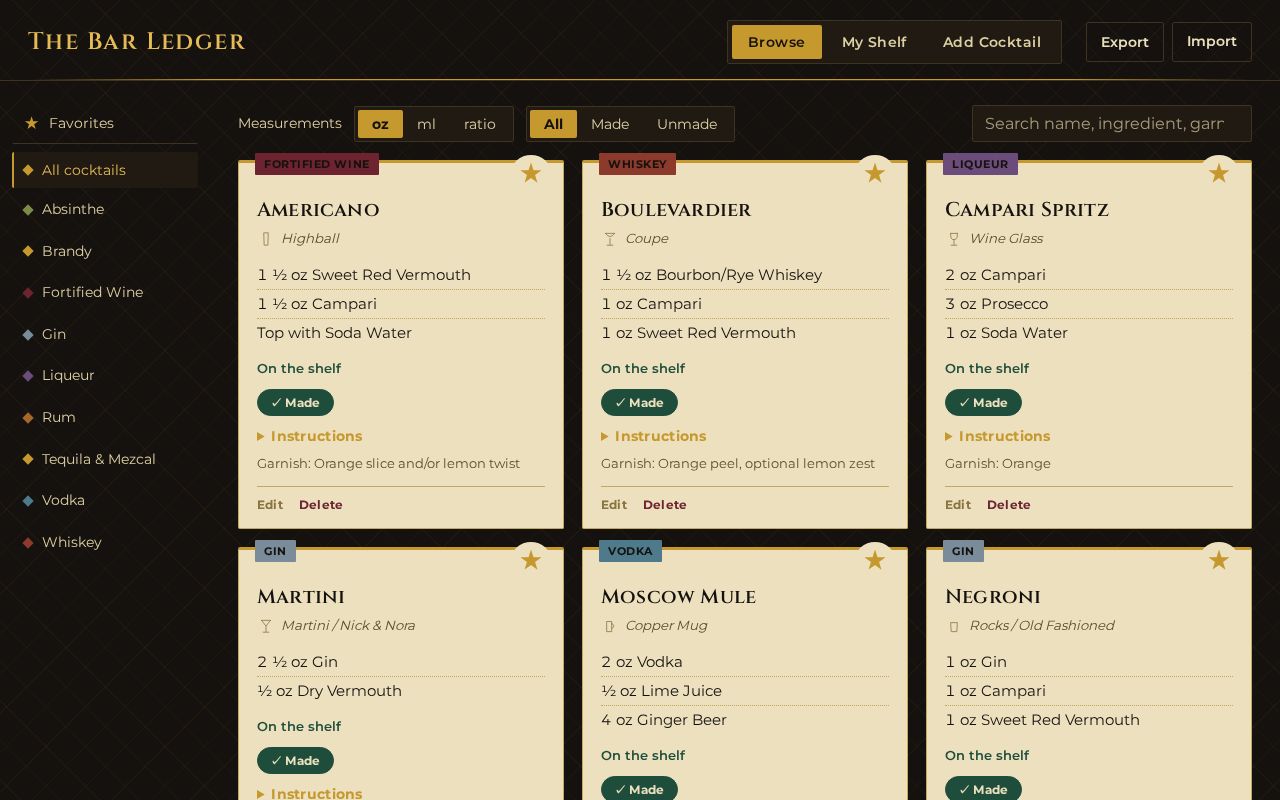Open the Browse tab

(777, 42)
